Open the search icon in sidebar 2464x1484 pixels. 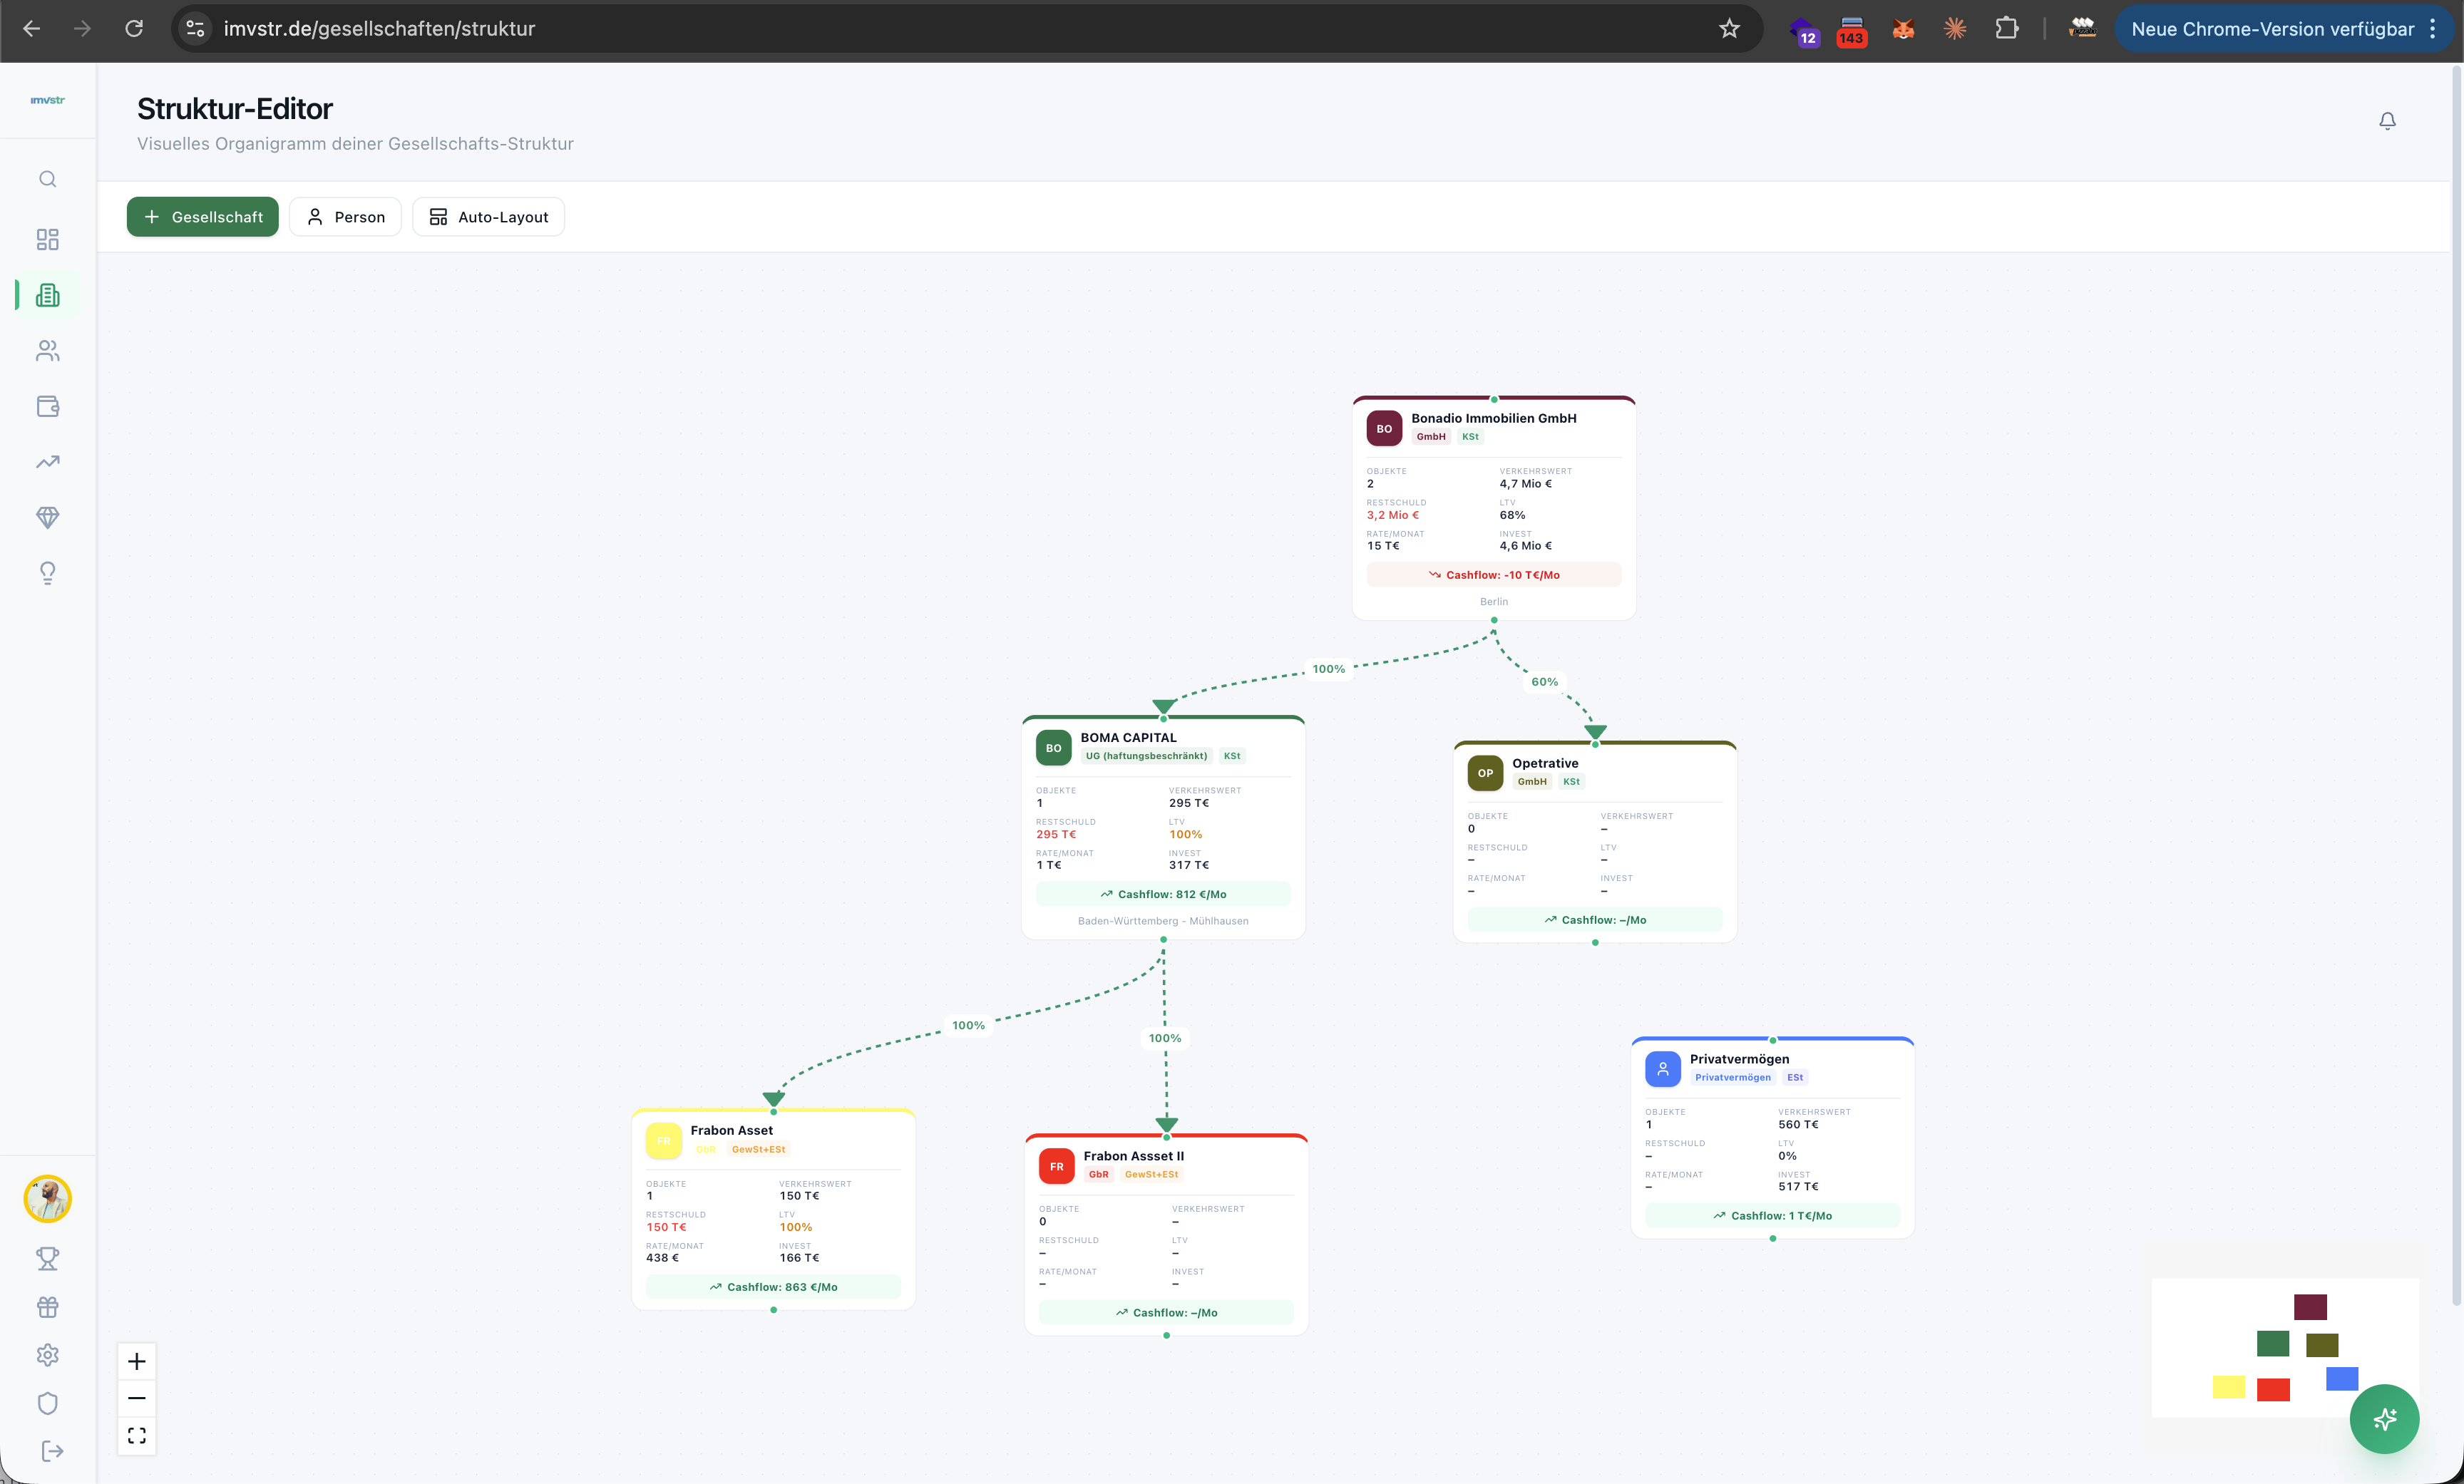click(47, 179)
